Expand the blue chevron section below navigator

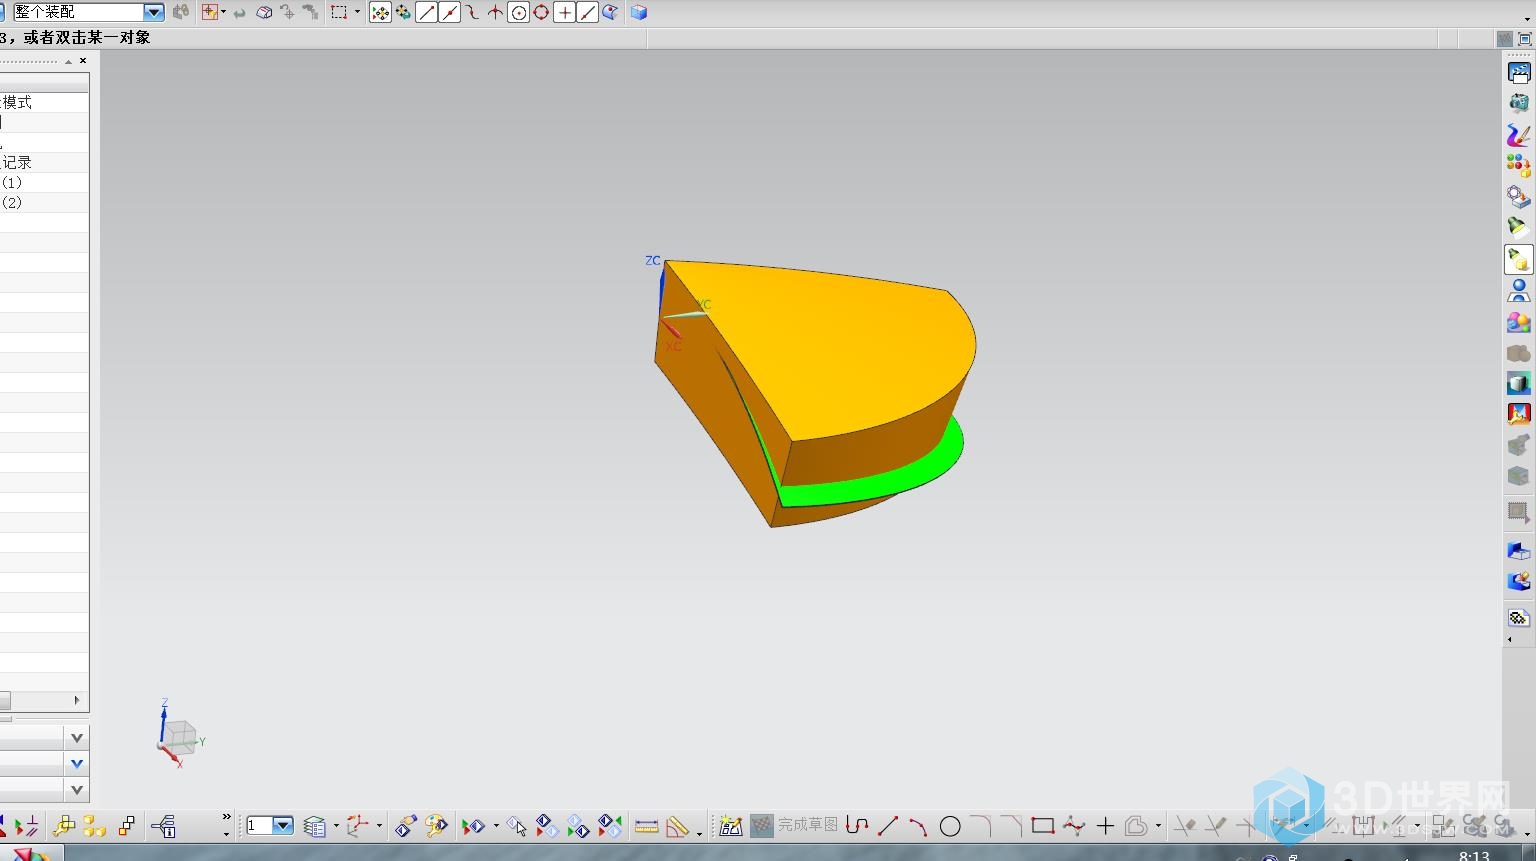pos(77,764)
